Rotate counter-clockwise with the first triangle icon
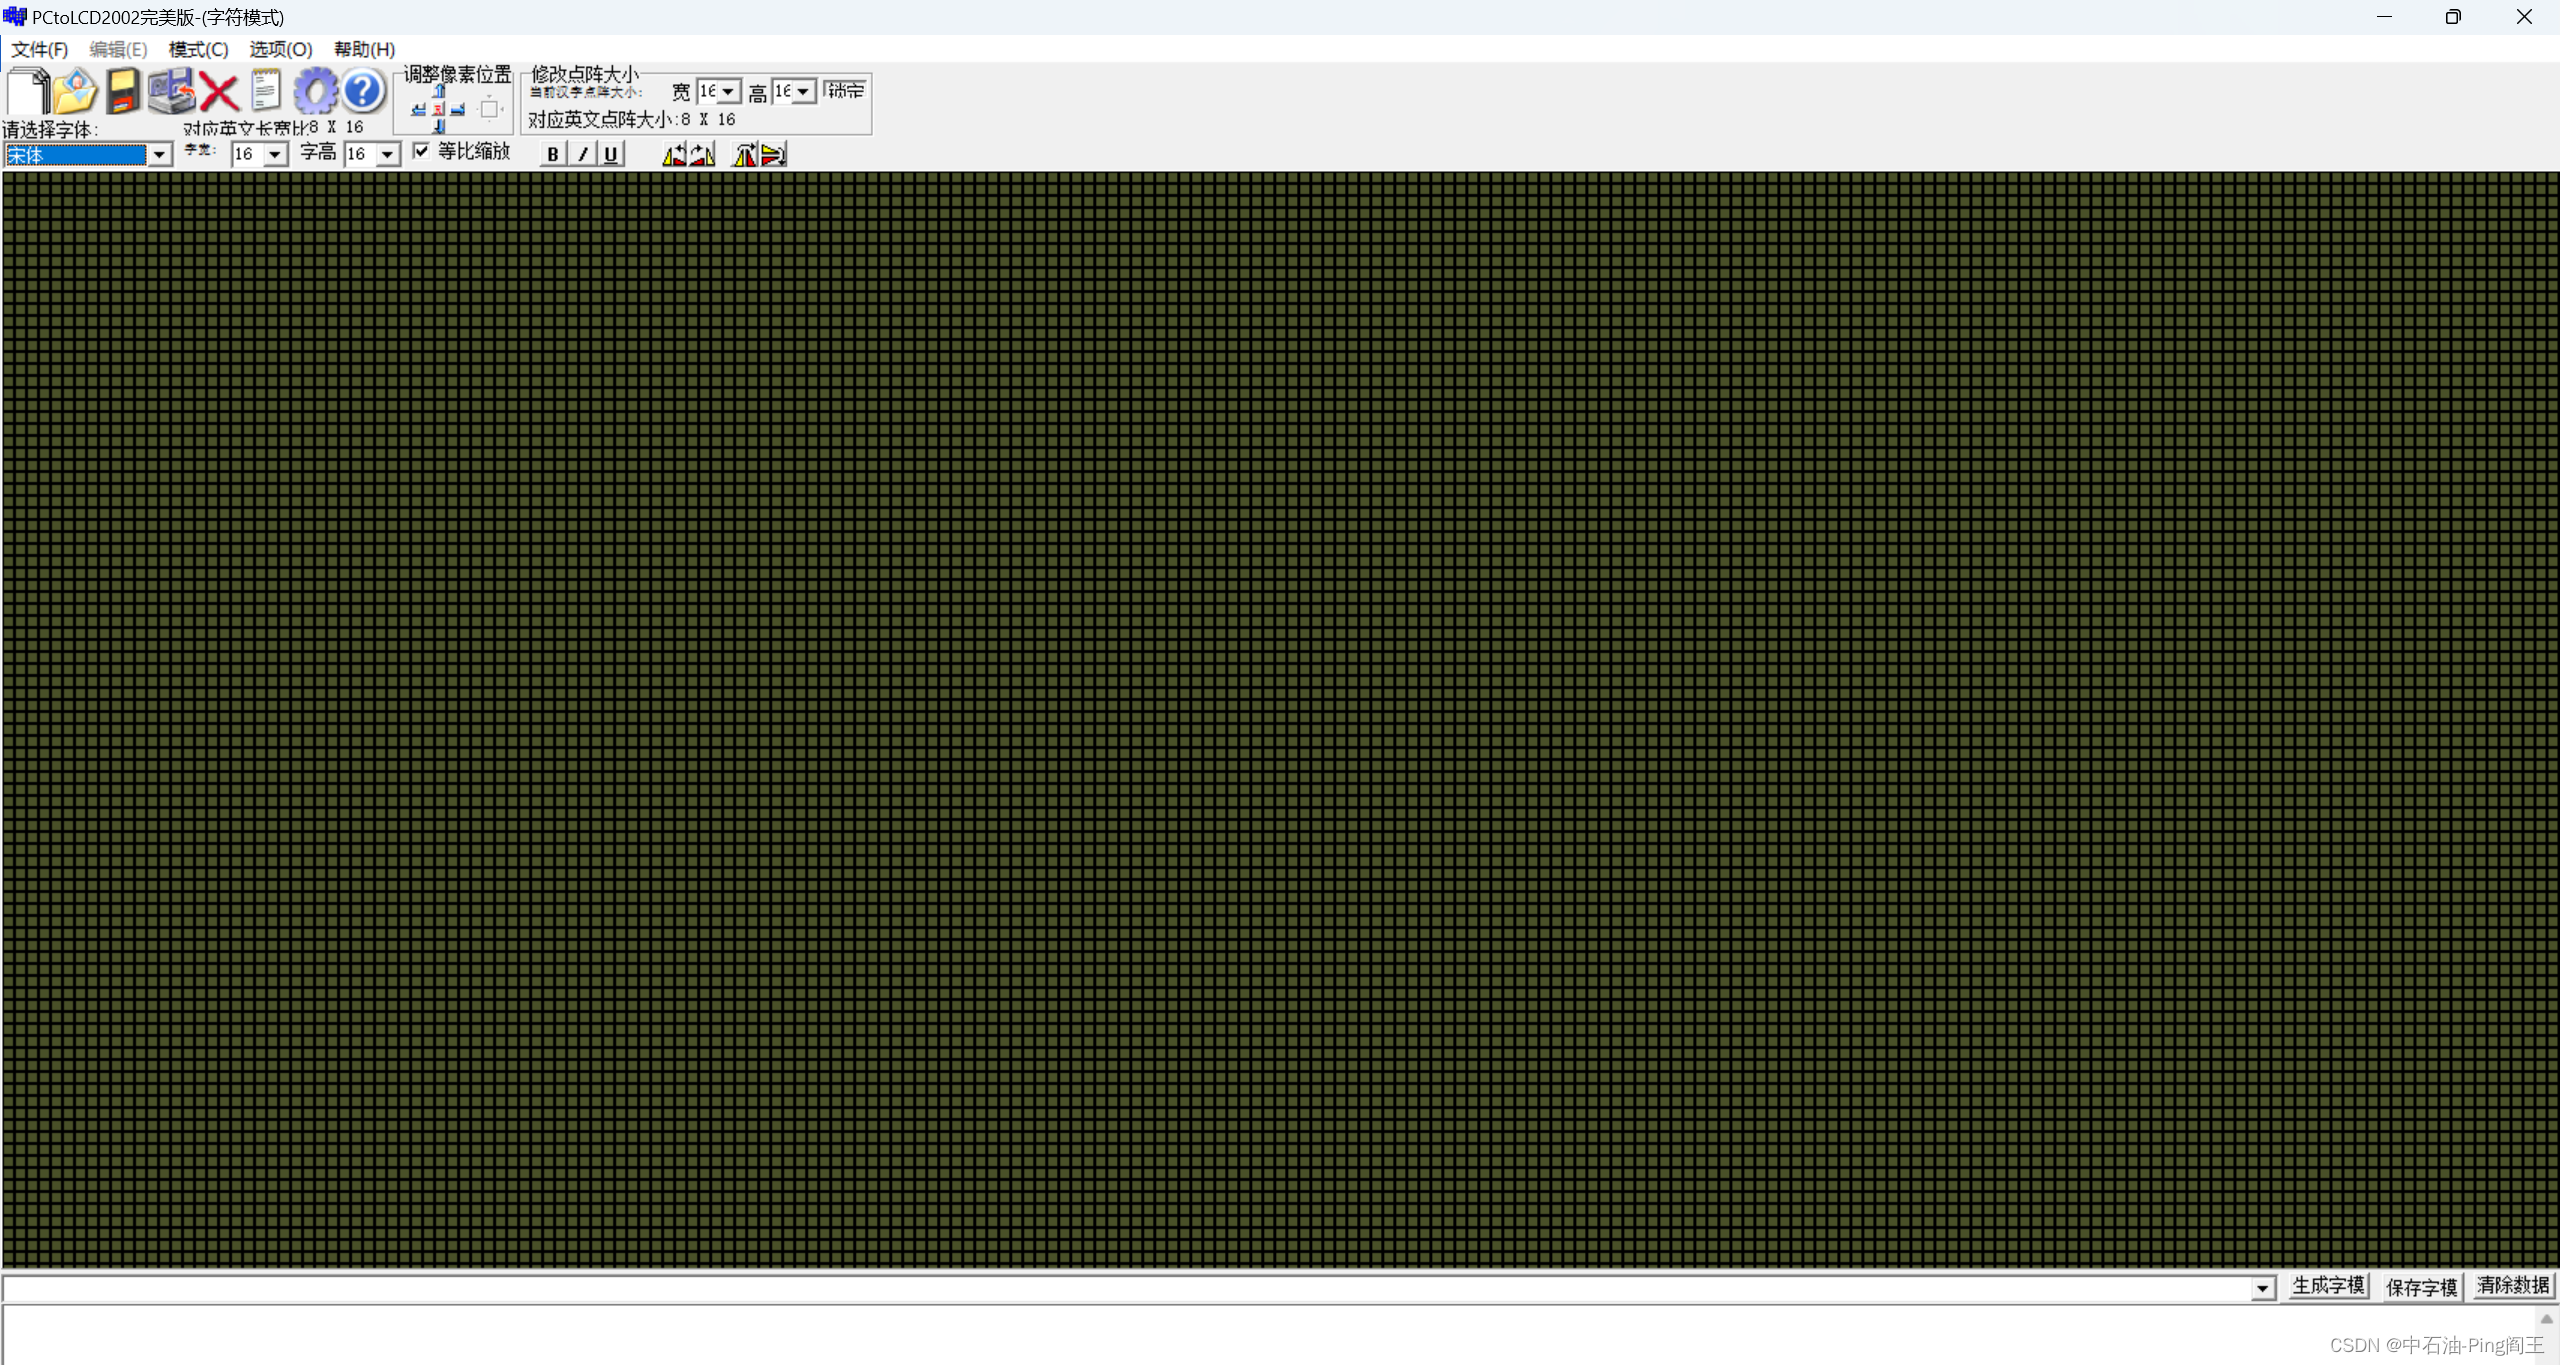2560x1365 pixels. (x=674, y=154)
